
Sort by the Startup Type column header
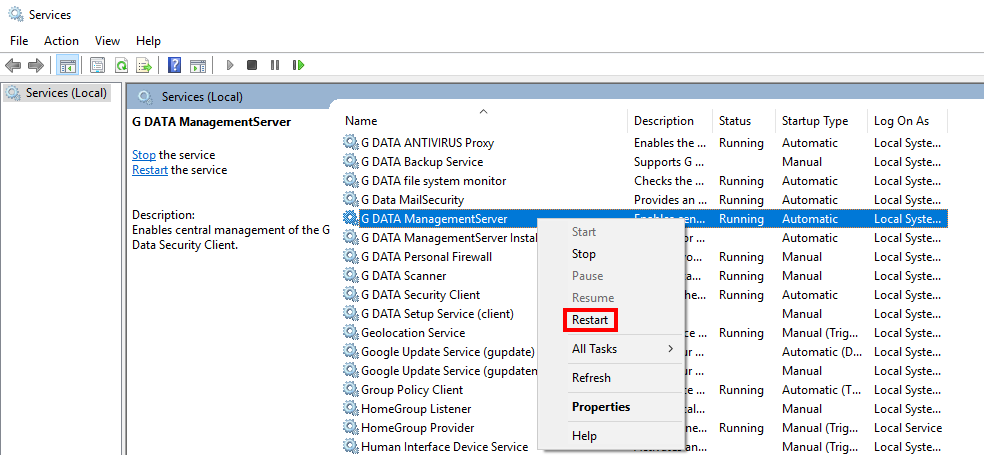(x=821, y=120)
